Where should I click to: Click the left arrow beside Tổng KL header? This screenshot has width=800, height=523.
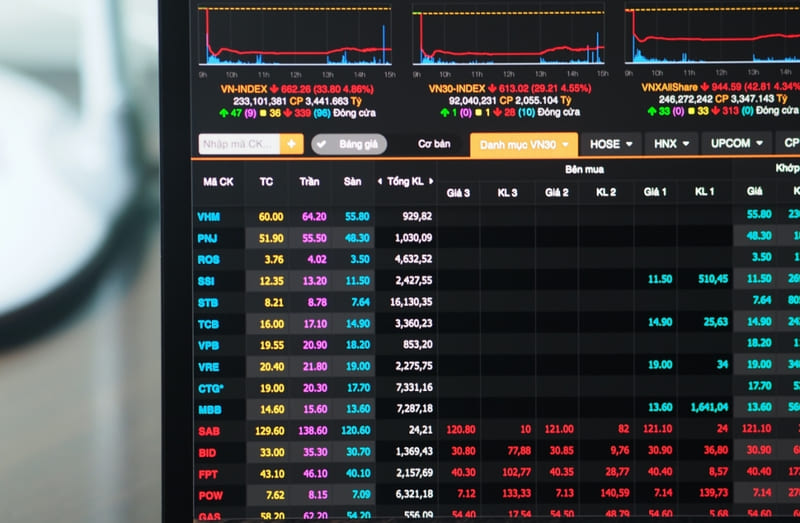click(380, 181)
